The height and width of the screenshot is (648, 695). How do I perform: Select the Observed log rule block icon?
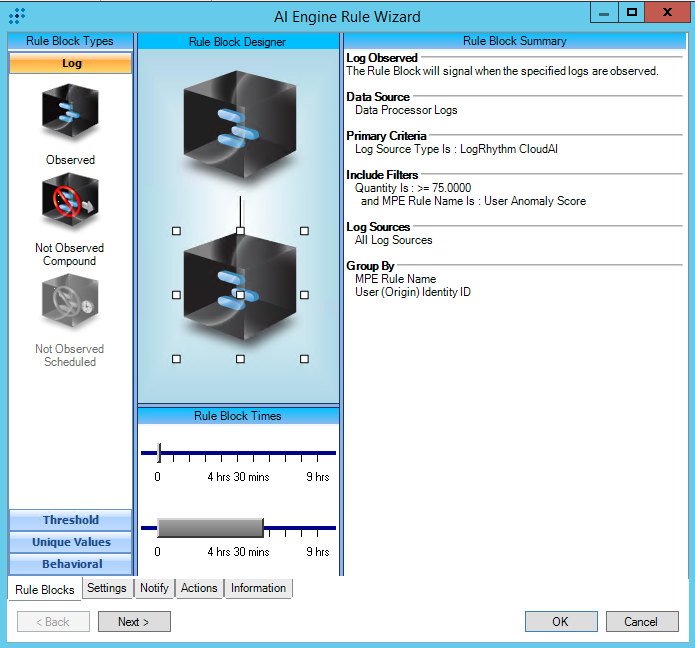[x=70, y=112]
